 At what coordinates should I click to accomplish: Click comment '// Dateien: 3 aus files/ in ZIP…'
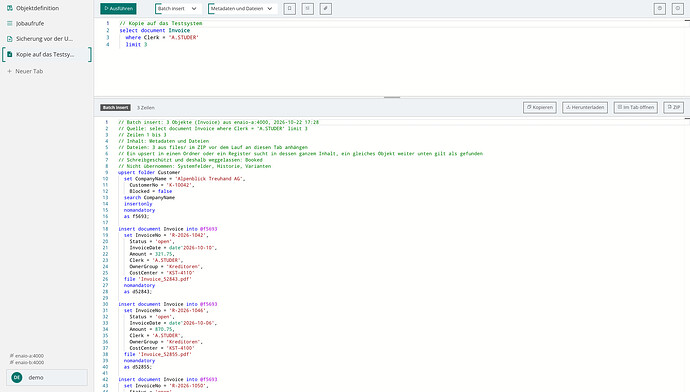pos(213,147)
